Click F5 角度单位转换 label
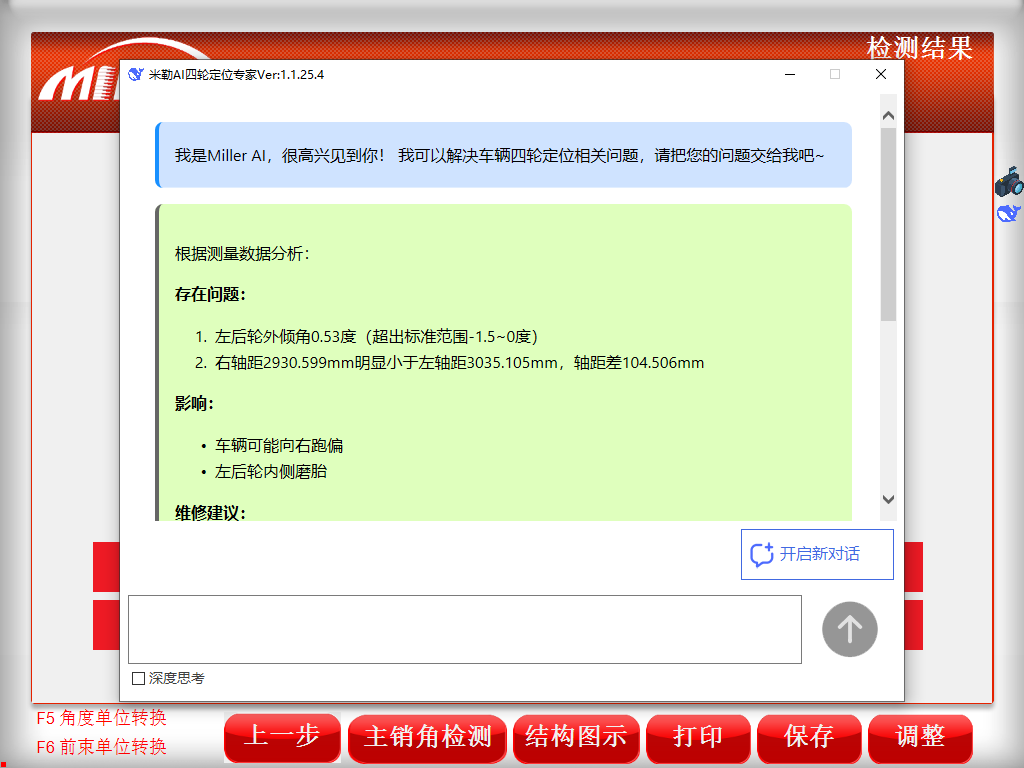Screen dimensions: 1024x768 101,718
